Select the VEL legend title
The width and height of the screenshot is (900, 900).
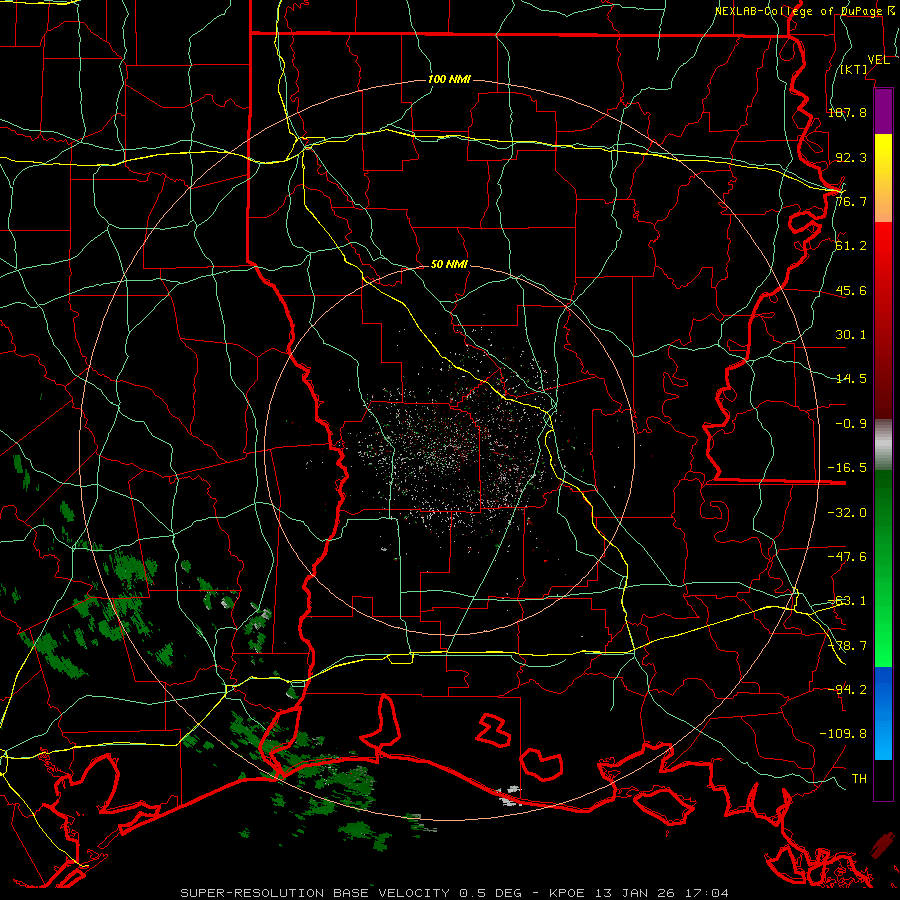tap(879, 60)
